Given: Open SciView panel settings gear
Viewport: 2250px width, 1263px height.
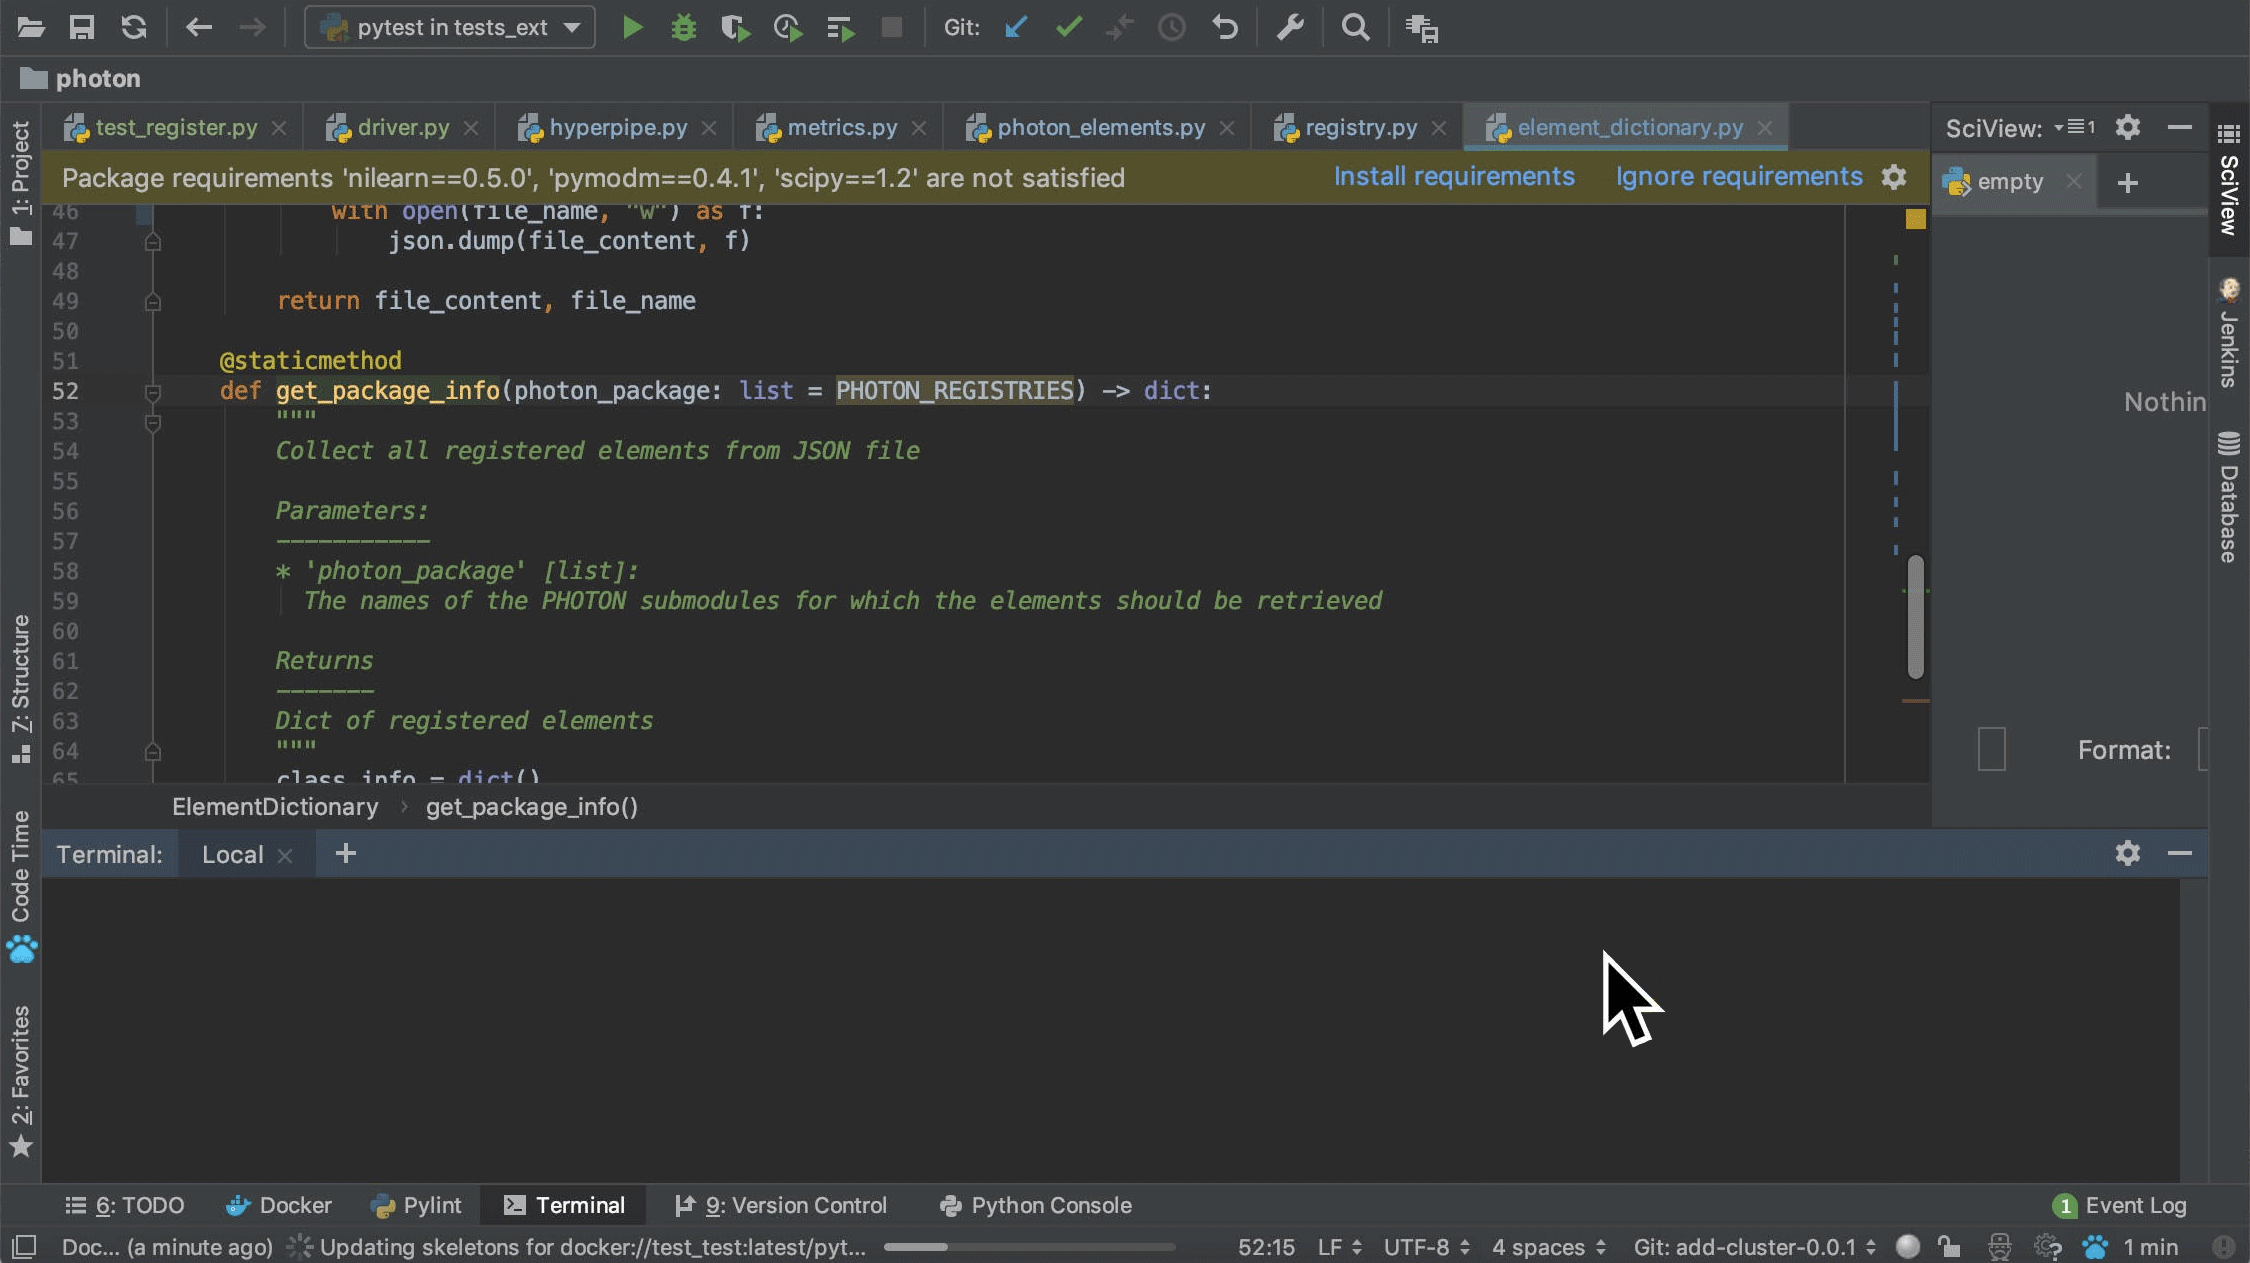Looking at the screenshot, I should [x=2128, y=127].
